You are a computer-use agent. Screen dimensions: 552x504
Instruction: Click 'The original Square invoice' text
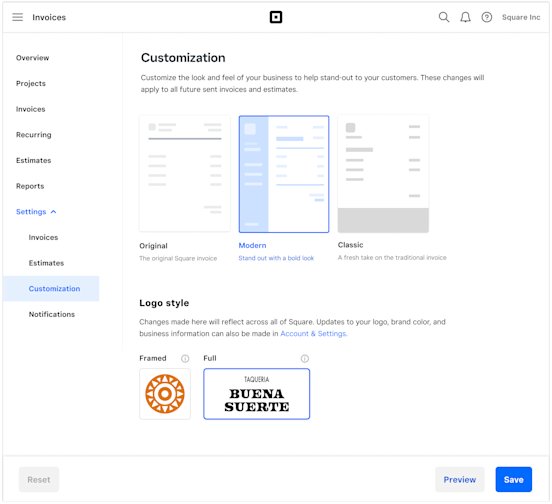tap(178, 258)
